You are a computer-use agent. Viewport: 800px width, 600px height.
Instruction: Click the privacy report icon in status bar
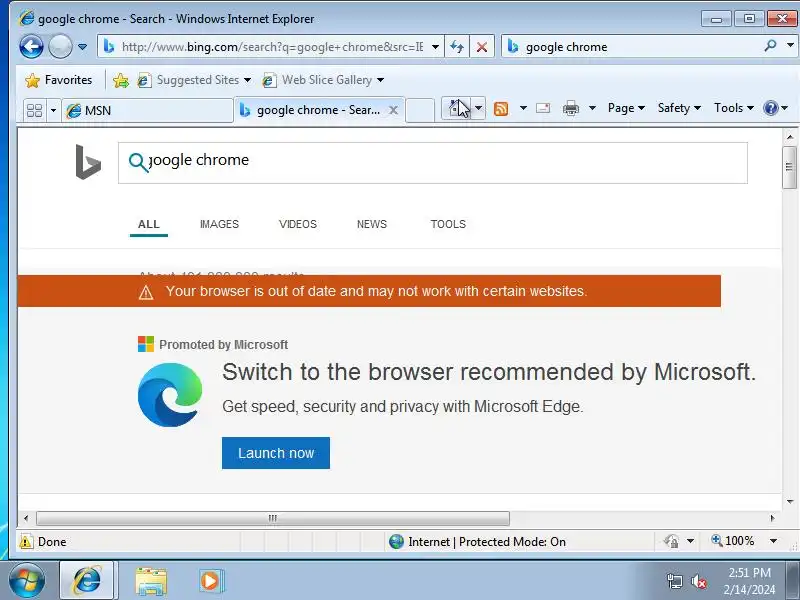(x=671, y=541)
